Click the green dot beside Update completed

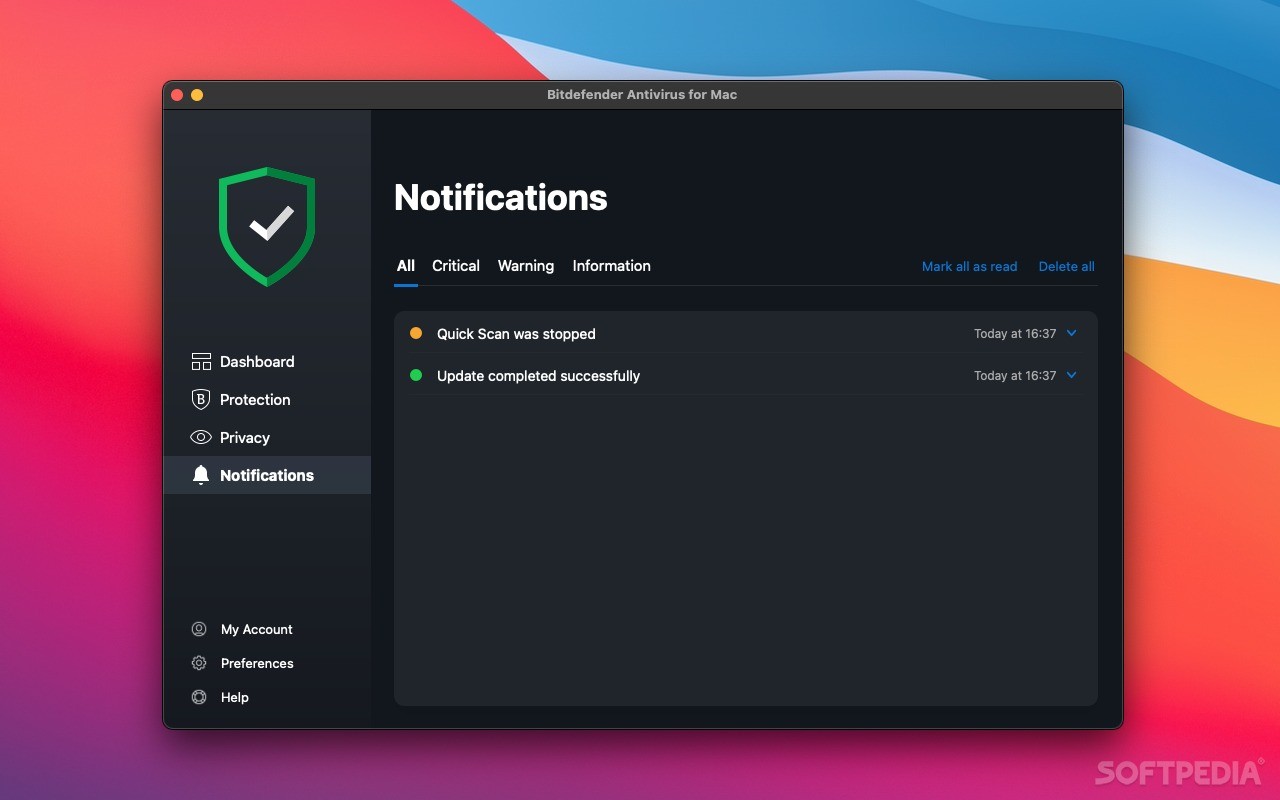coord(416,375)
